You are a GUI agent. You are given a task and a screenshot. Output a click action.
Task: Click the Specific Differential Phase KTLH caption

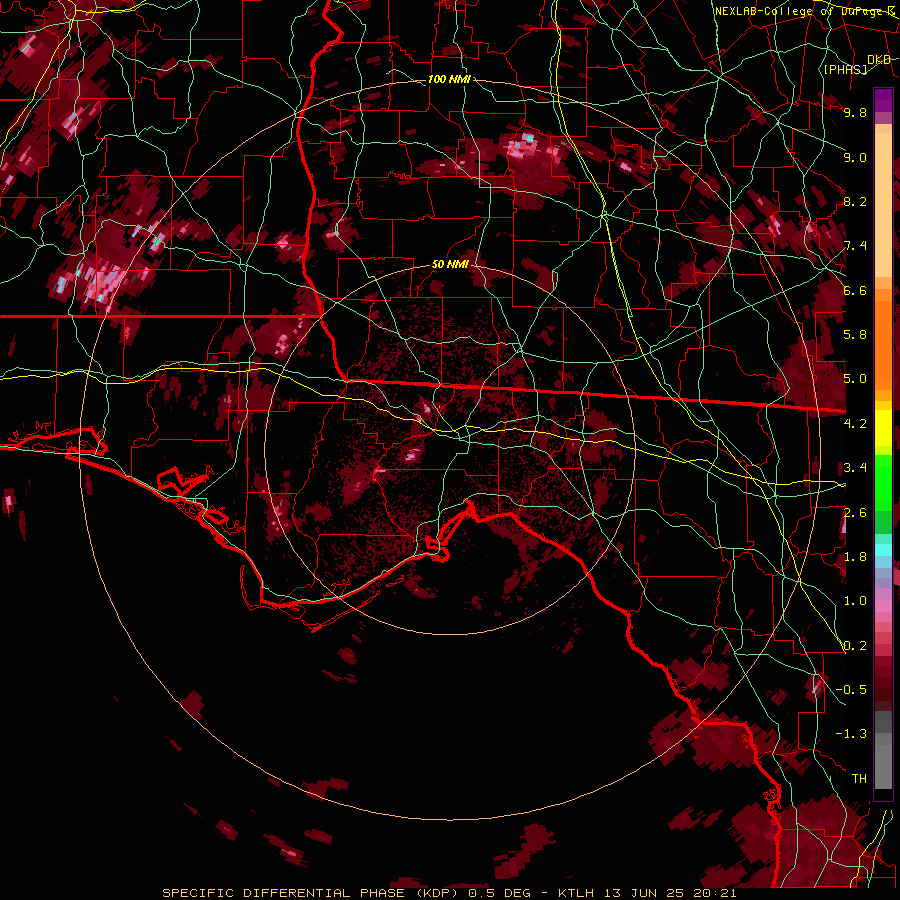pos(449,893)
